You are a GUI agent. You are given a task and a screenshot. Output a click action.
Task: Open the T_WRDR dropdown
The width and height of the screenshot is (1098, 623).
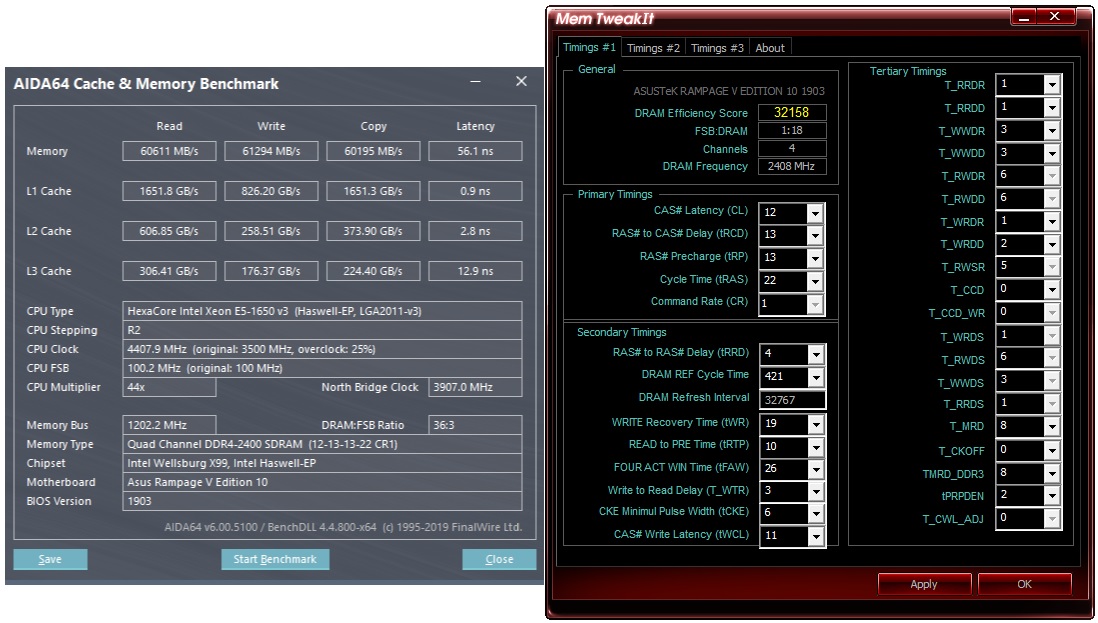coord(1052,222)
